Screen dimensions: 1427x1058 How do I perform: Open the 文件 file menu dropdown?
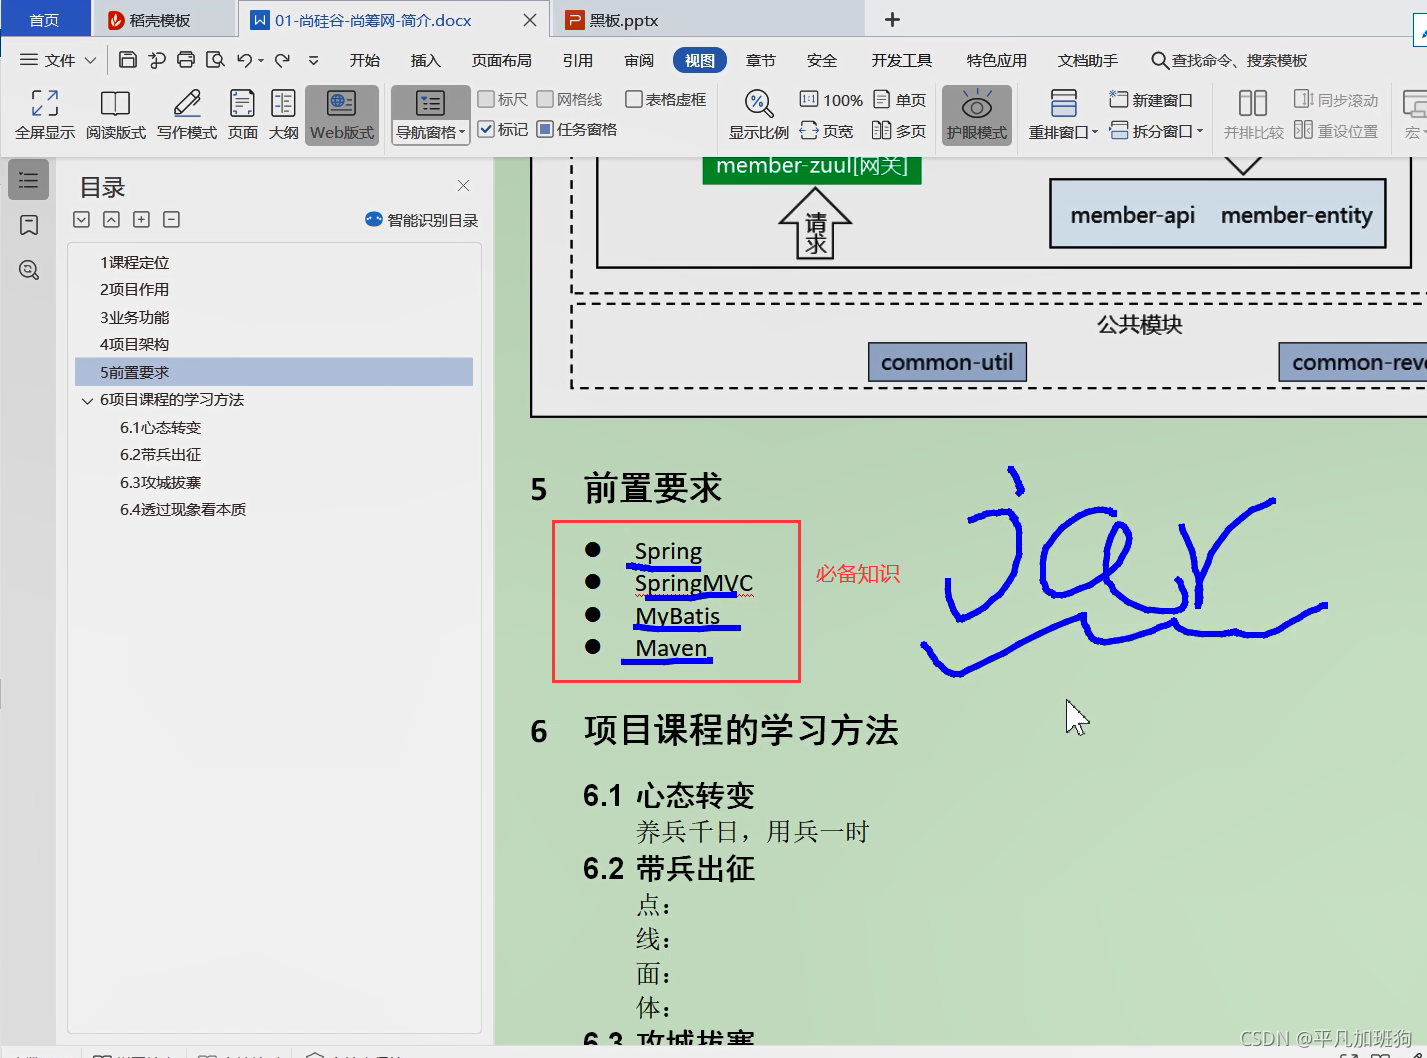tap(58, 60)
